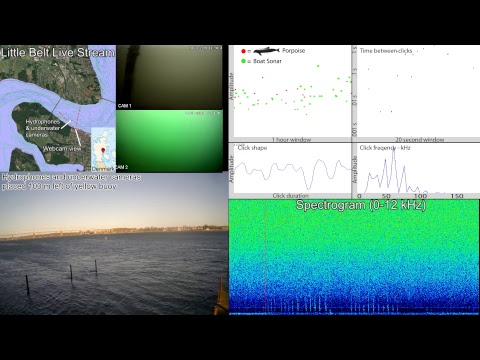This screenshot has width=480, height=360.
Task: Click the 'Click duration' axis label
Action: point(291,196)
